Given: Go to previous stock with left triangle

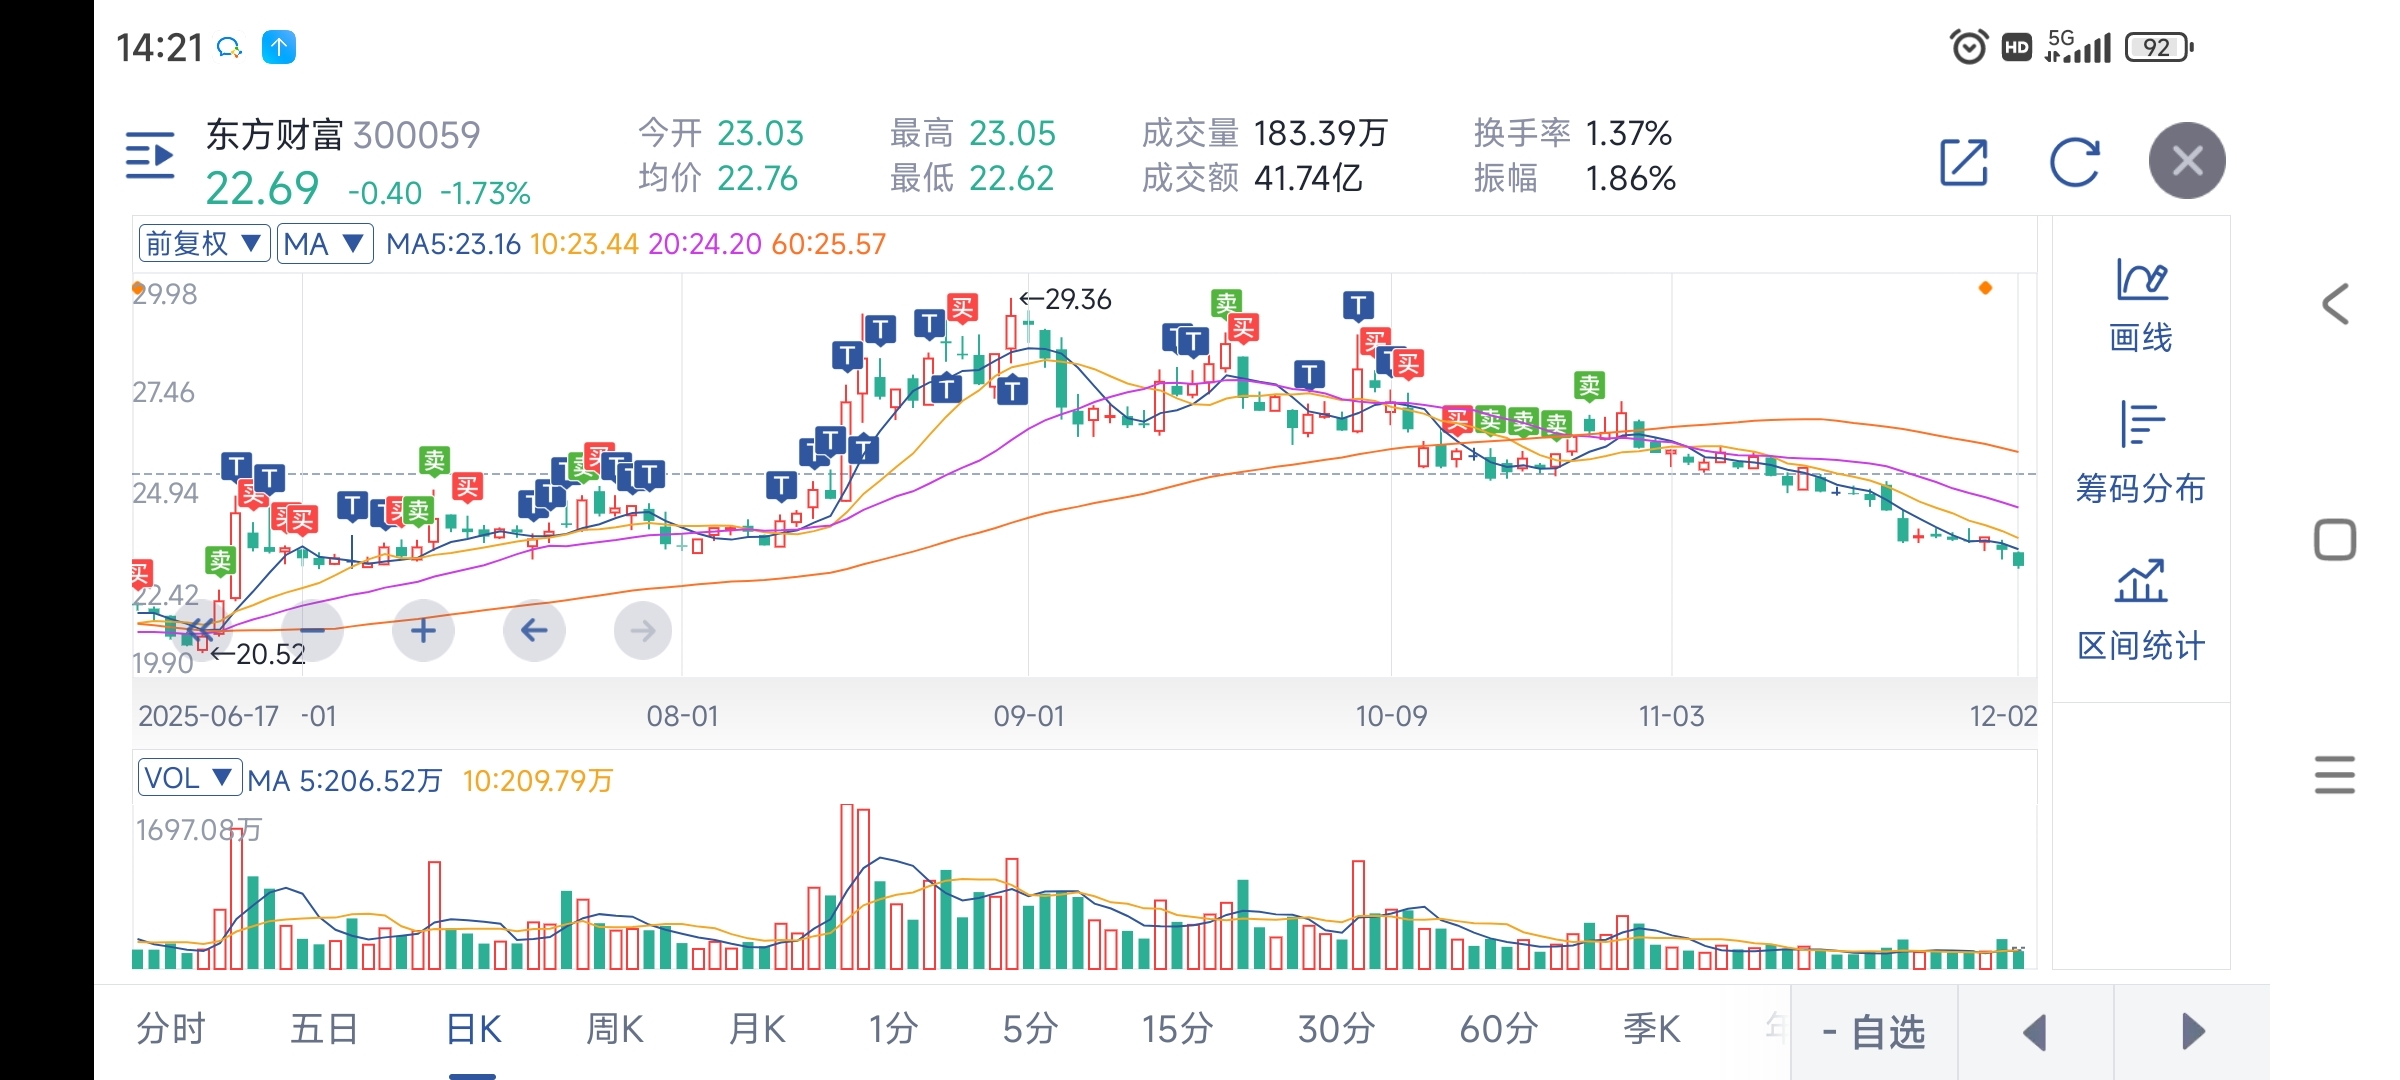Looking at the screenshot, I should point(2035,1032).
